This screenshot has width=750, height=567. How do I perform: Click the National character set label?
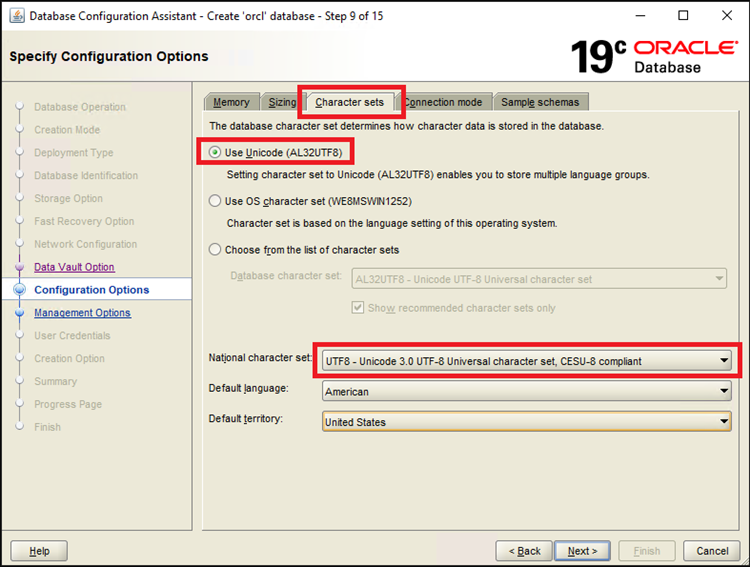coord(260,358)
